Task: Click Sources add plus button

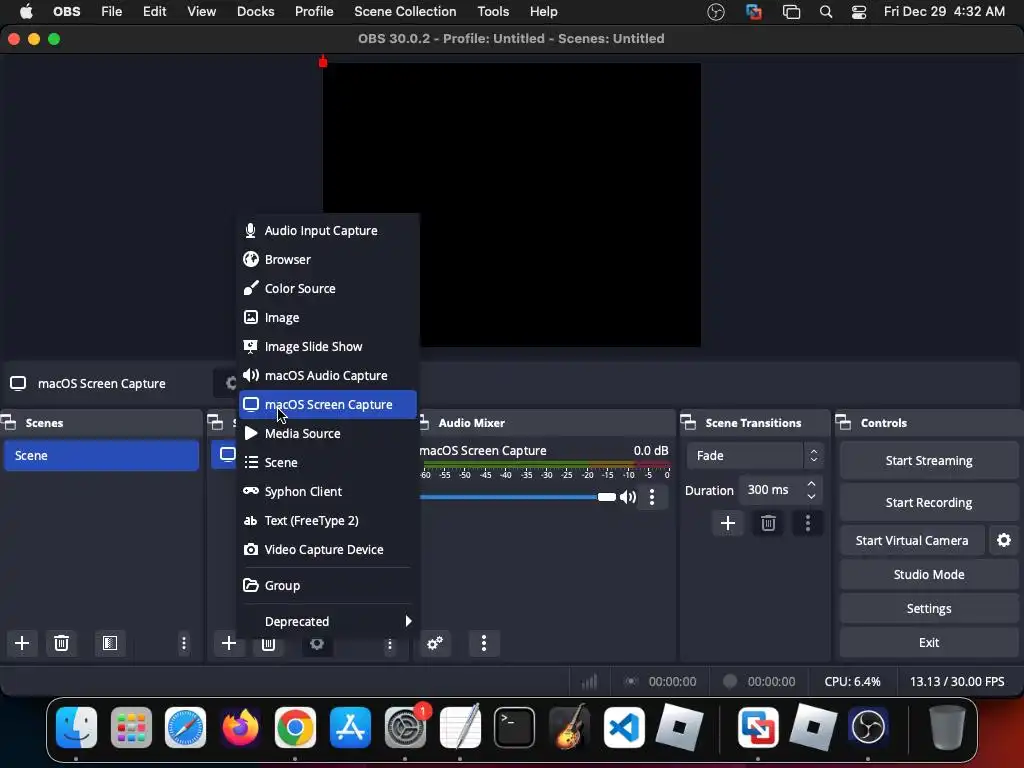Action: click(229, 643)
